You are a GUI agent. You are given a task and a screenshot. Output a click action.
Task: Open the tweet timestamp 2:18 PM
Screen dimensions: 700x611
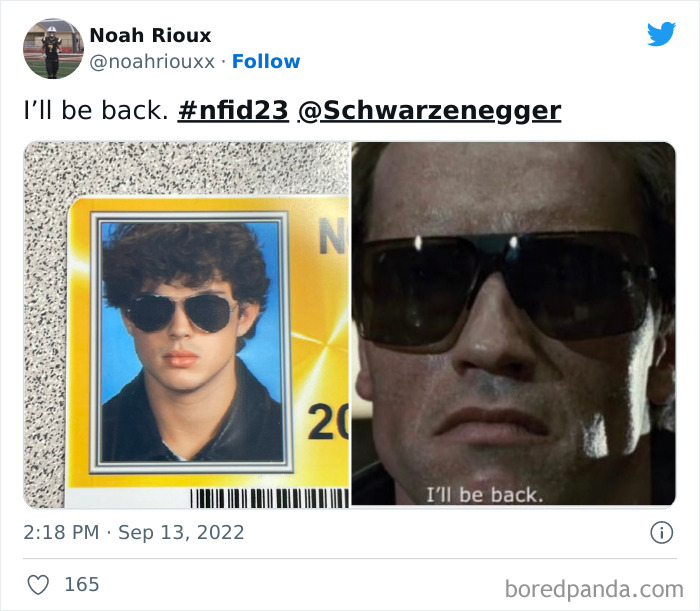61,532
